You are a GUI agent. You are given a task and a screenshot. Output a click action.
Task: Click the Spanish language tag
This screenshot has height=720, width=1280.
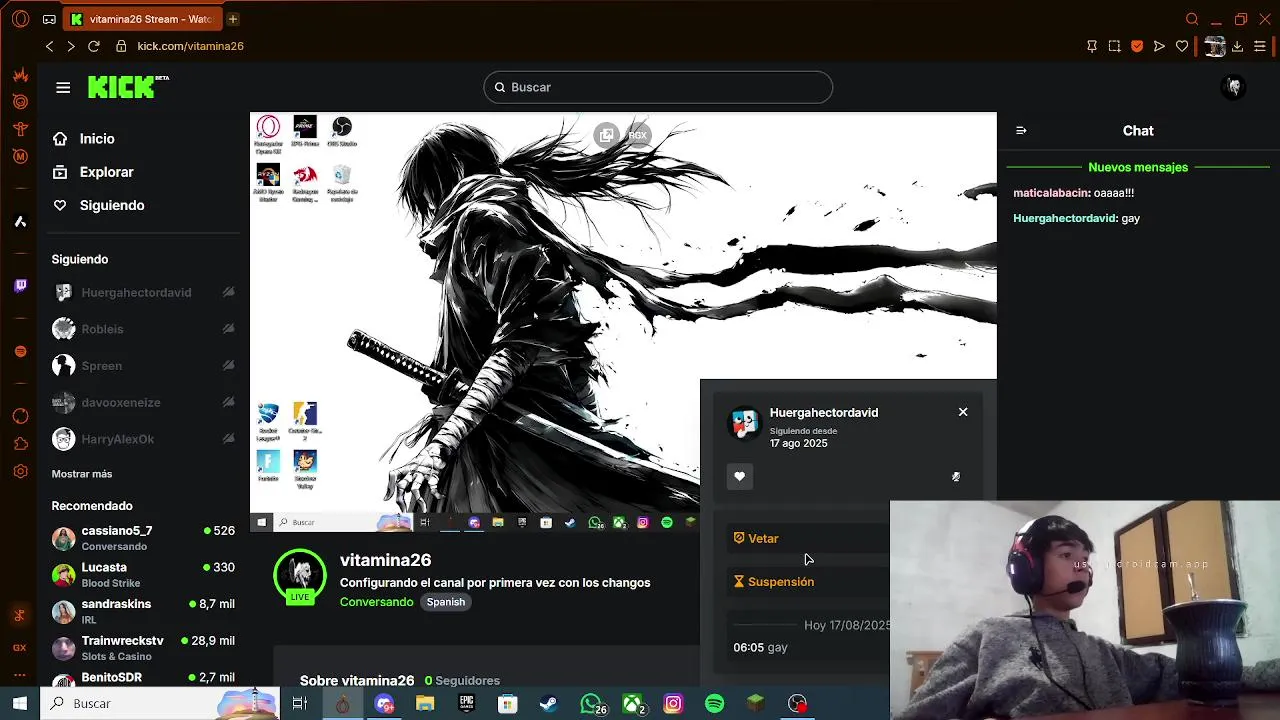pyautogui.click(x=446, y=602)
